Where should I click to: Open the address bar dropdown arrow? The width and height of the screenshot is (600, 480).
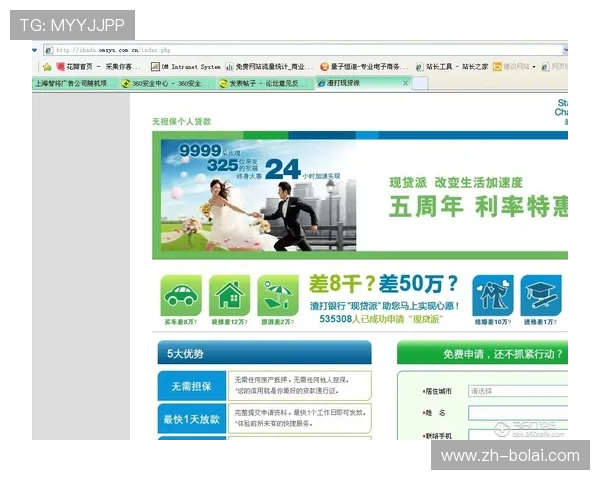[565, 50]
